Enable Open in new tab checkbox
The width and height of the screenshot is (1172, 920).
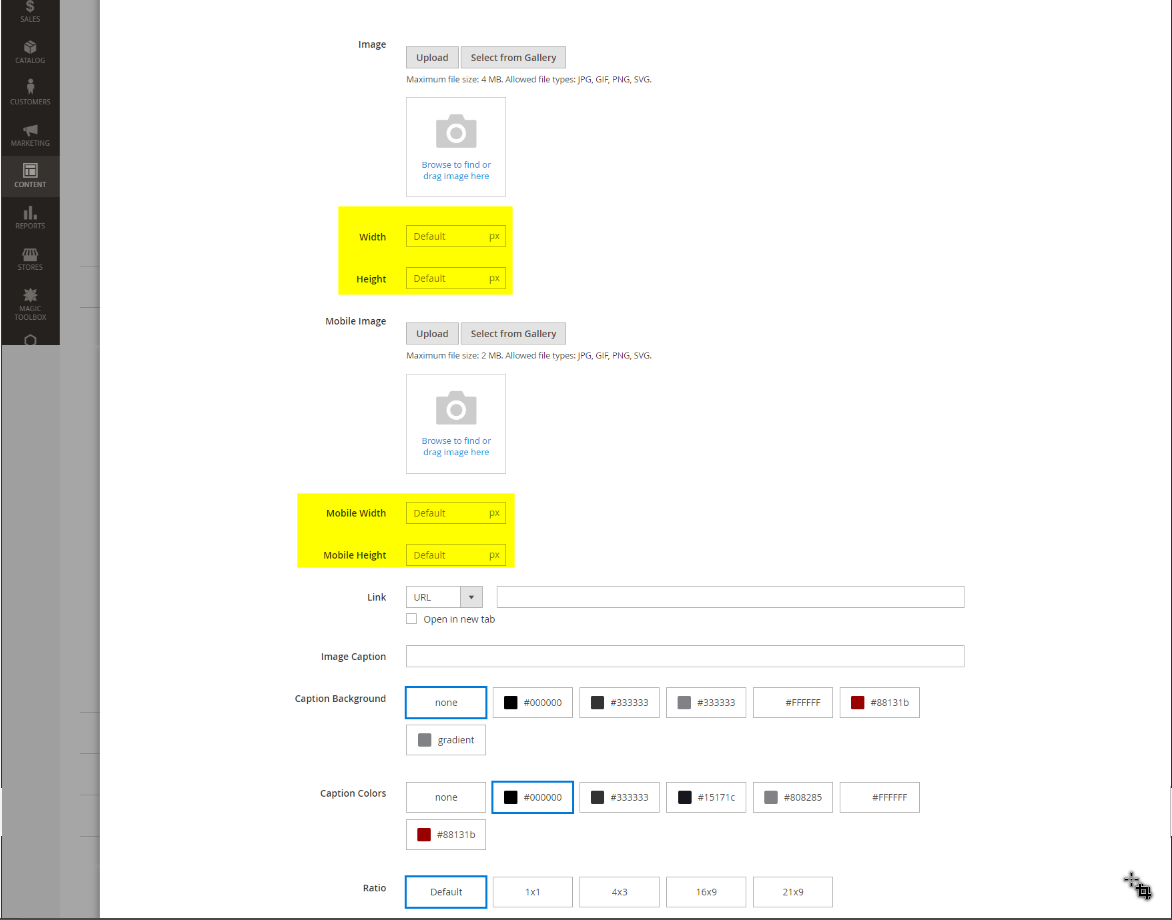click(411, 619)
